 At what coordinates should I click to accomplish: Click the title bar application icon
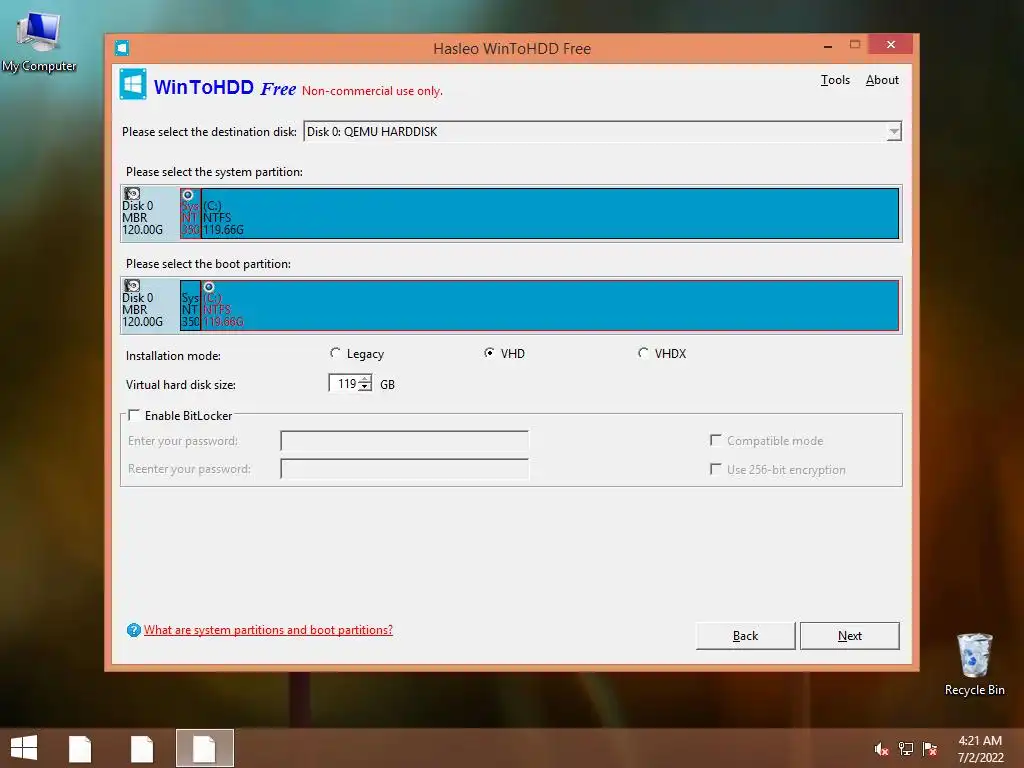pyautogui.click(x=121, y=48)
